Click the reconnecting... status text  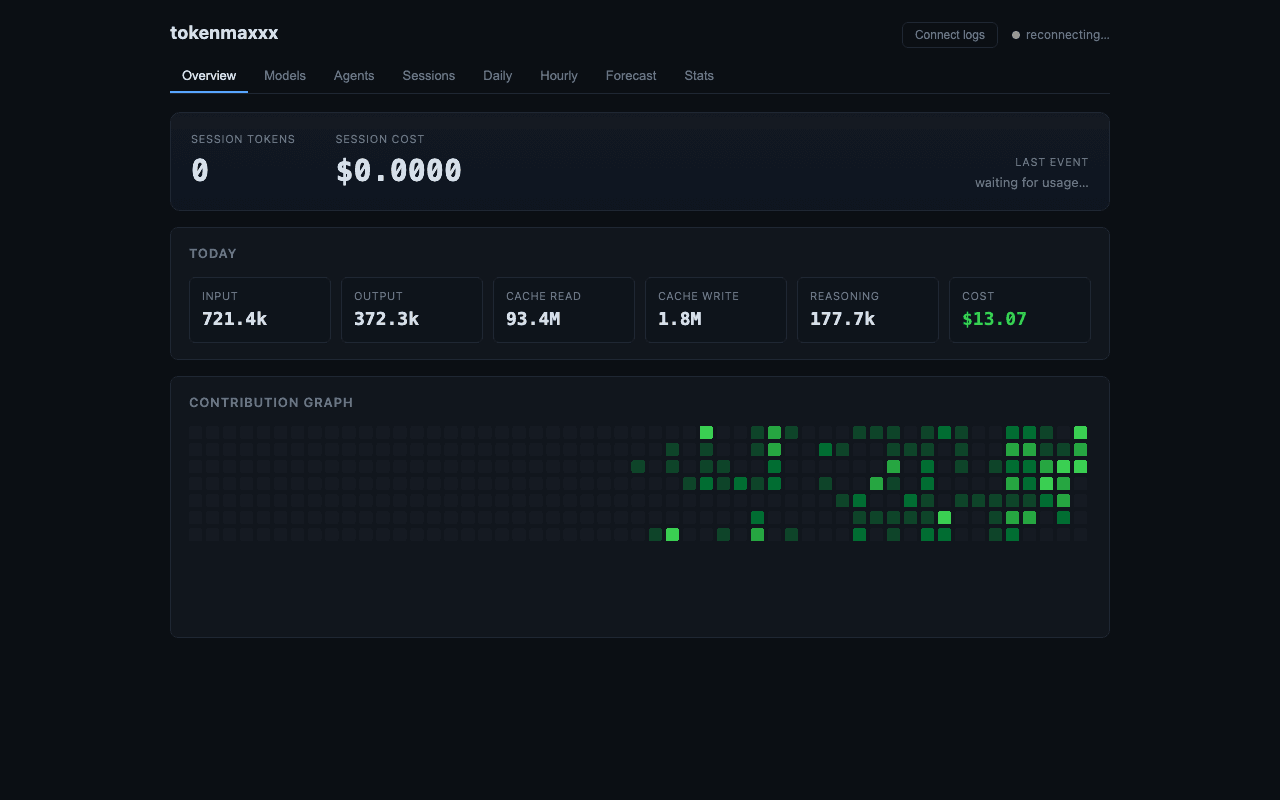tap(1068, 35)
